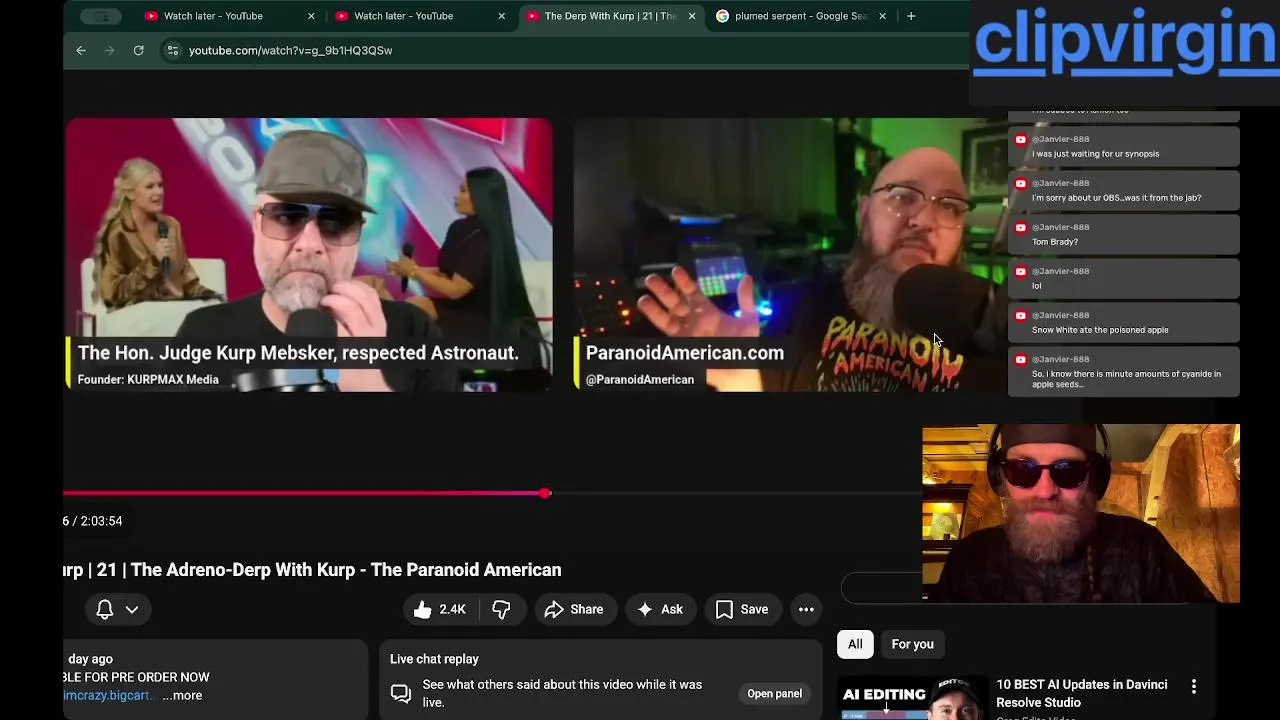Open 10 BEST AI Updates in Davinci title

coord(1082,693)
